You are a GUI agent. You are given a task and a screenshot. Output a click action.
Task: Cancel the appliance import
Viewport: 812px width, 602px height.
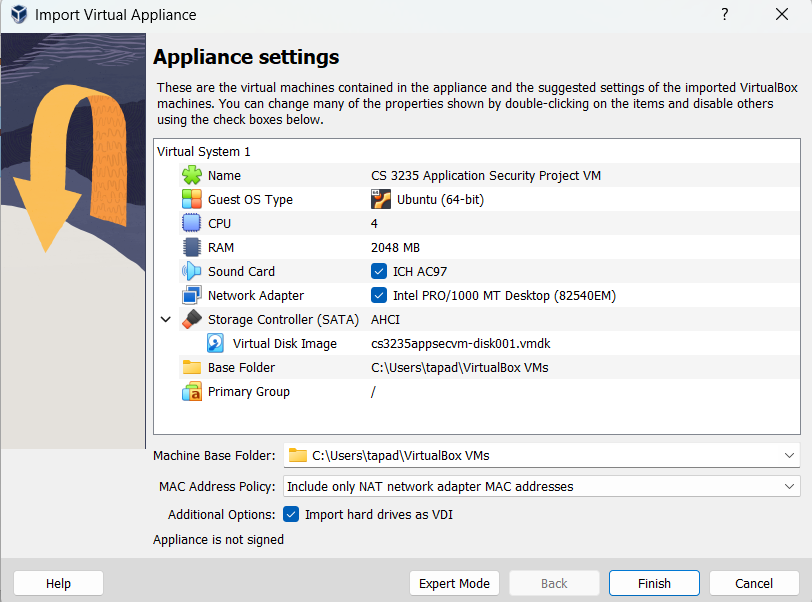click(754, 583)
